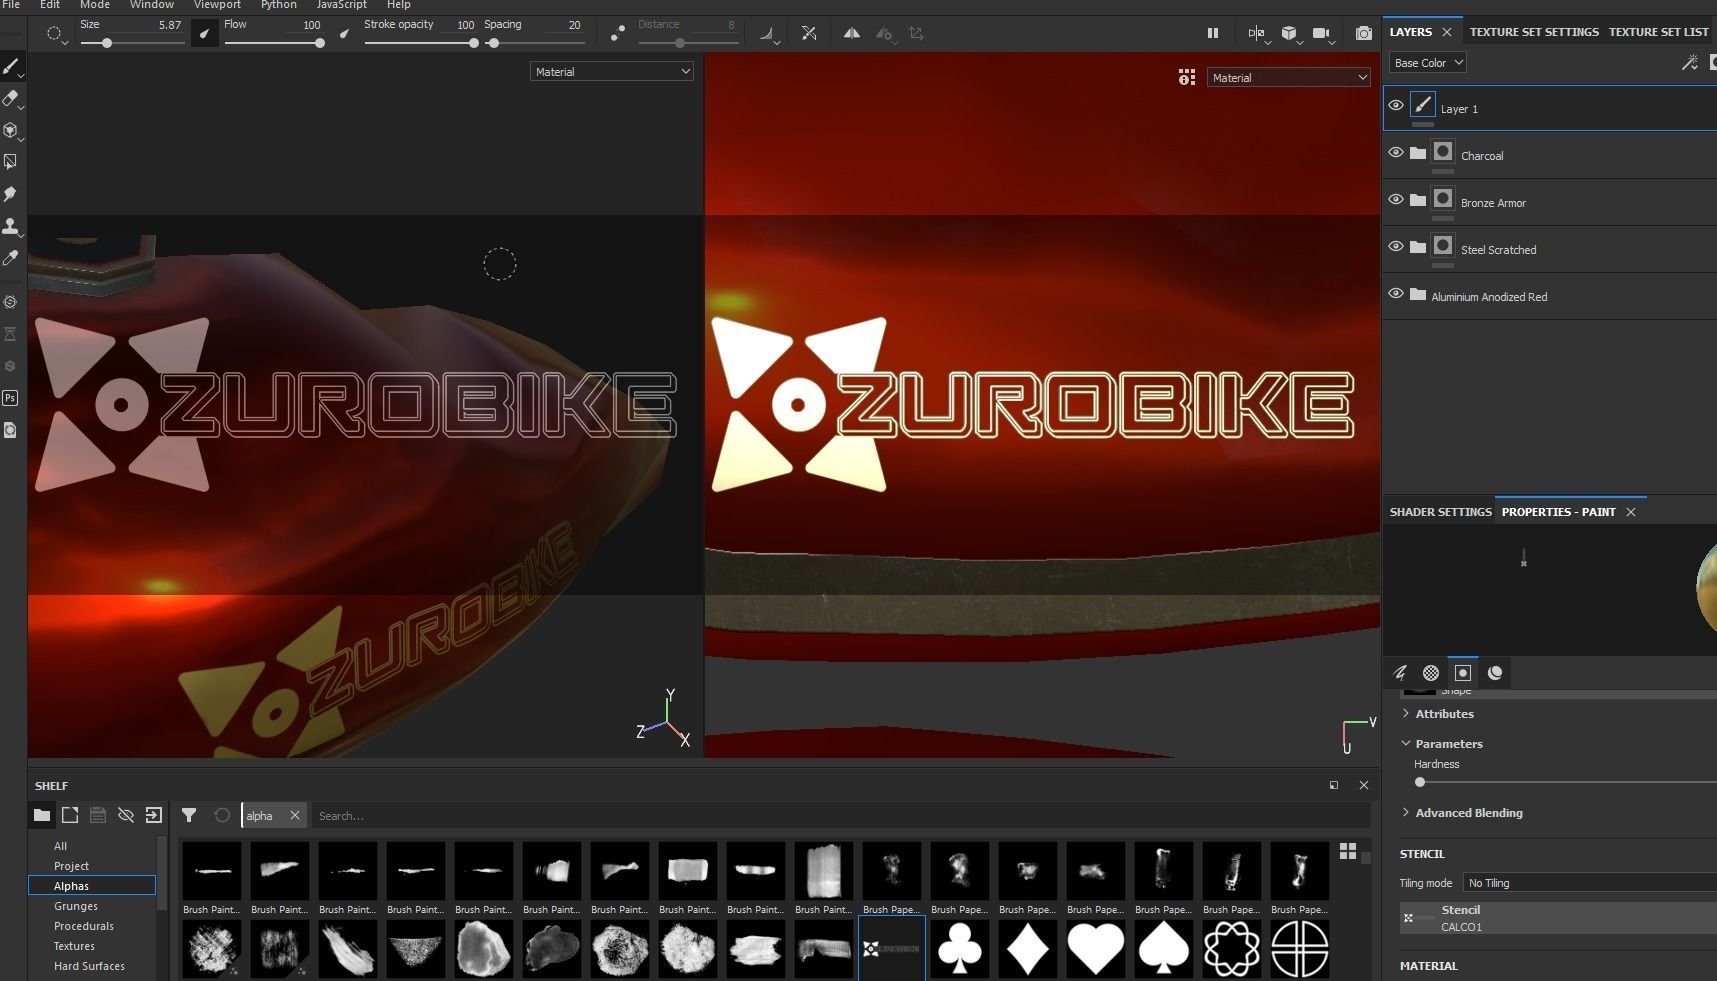Viewport: 1717px width, 981px height.
Task: Click the 2D view info dots icon
Action: (x=1186, y=77)
